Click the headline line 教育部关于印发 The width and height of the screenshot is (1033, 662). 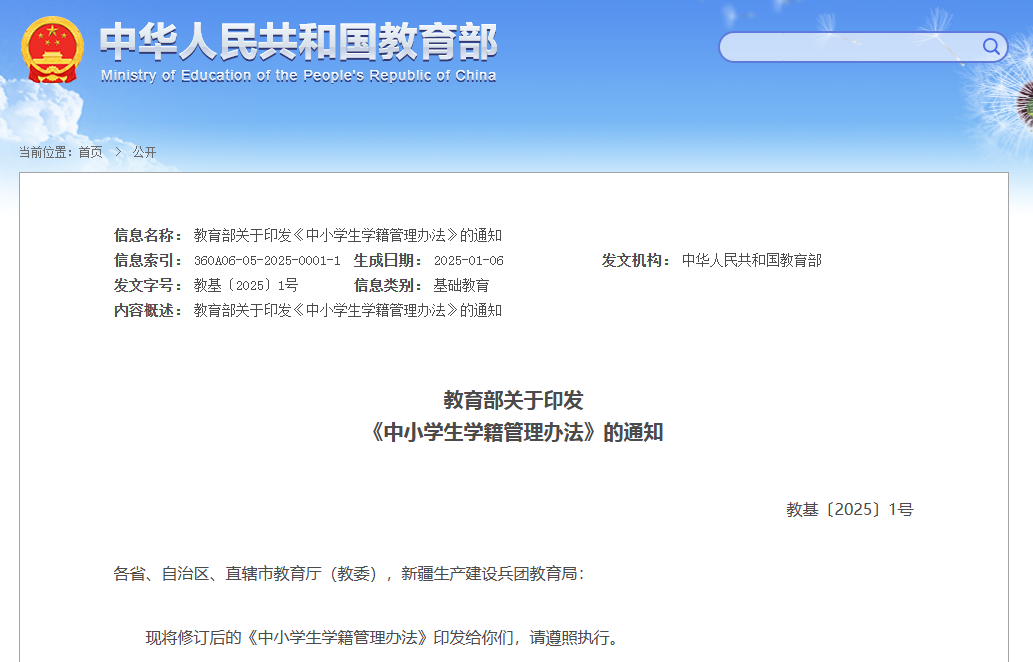pyautogui.click(x=513, y=400)
